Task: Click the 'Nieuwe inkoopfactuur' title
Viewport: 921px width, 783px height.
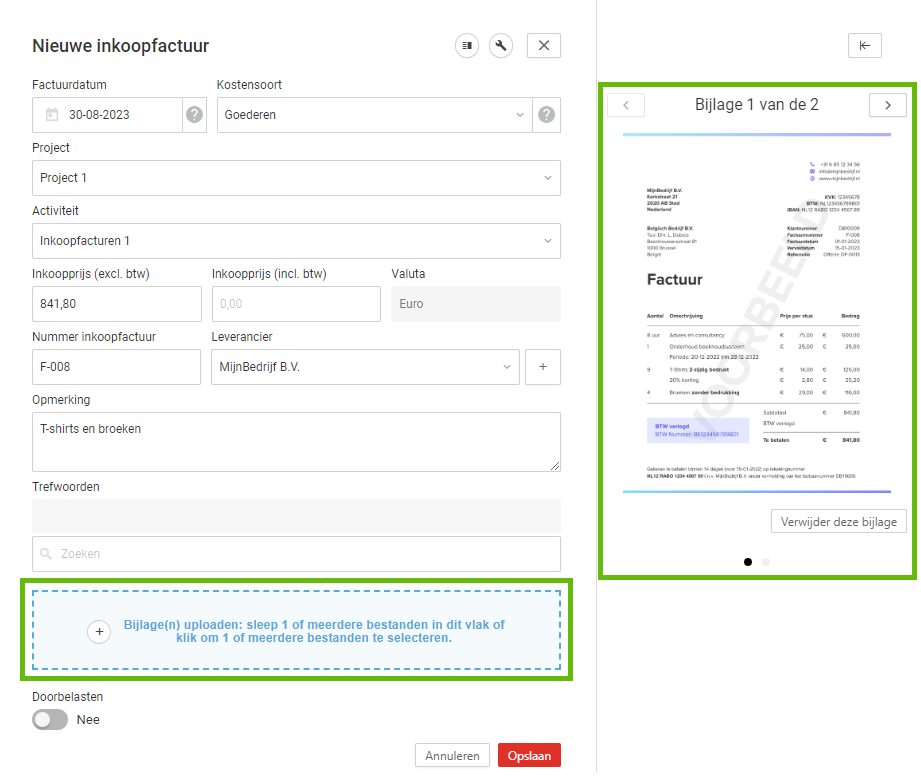Action: coord(120,46)
